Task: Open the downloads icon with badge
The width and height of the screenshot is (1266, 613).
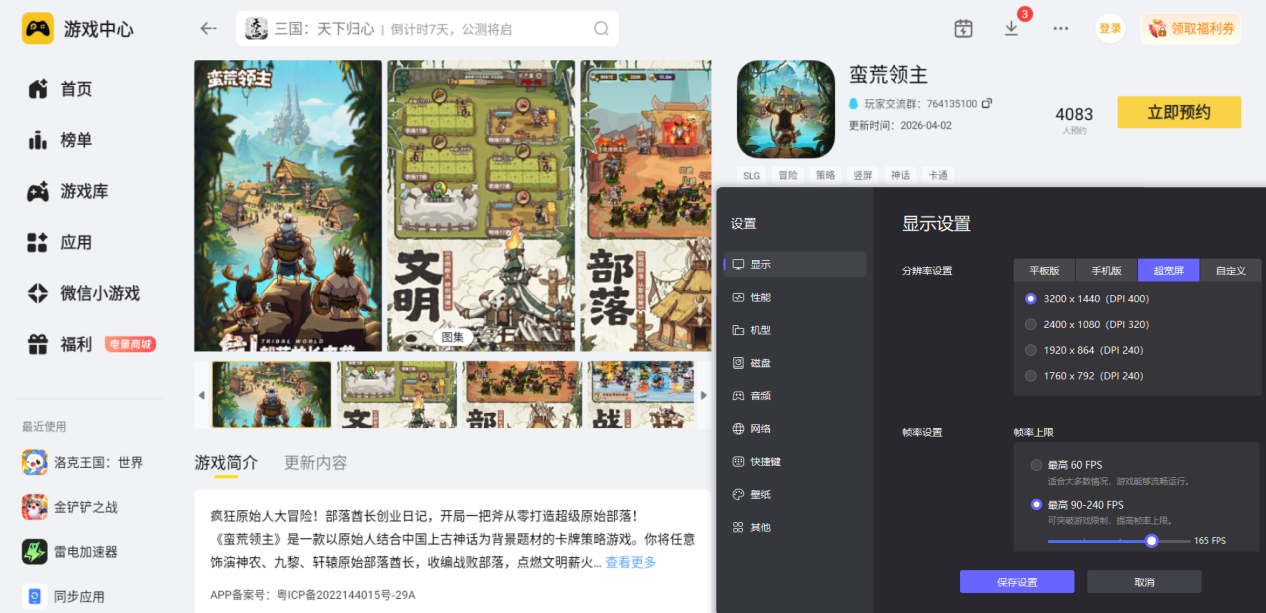Action: [x=1012, y=28]
